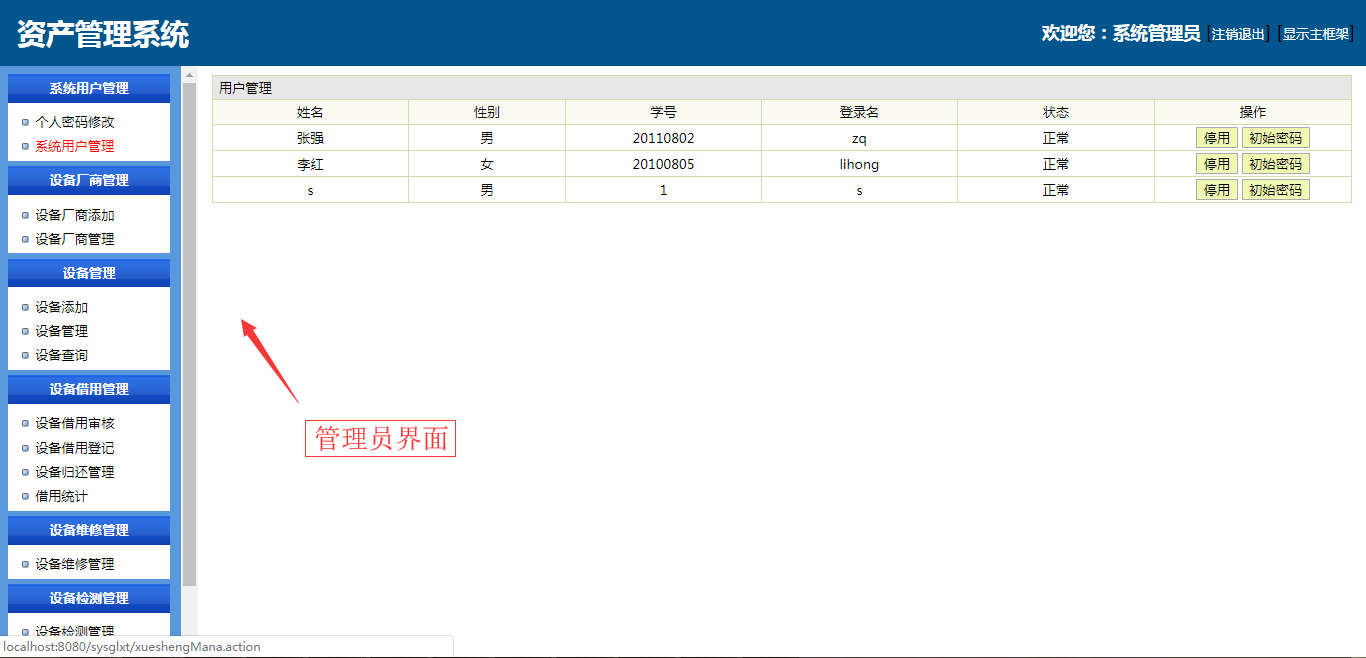Click the sidebar scrollbar up arrow
Screen dimensions: 1366x658
[x=190, y=75]
